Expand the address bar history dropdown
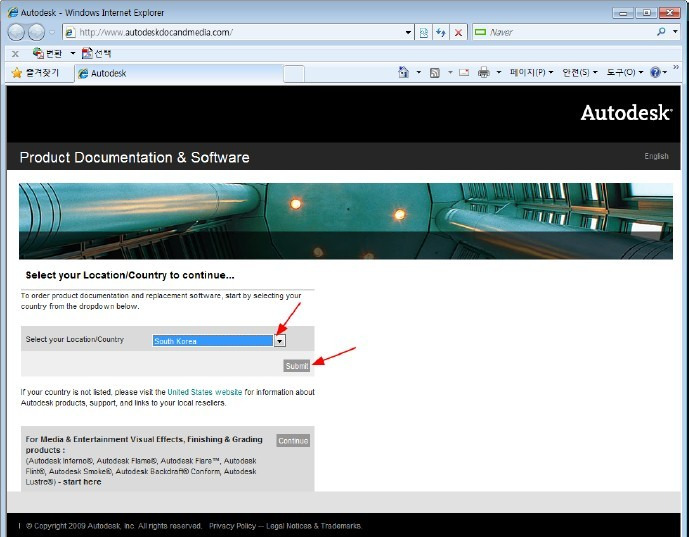The image size is (689, 537). pos(408,33)
